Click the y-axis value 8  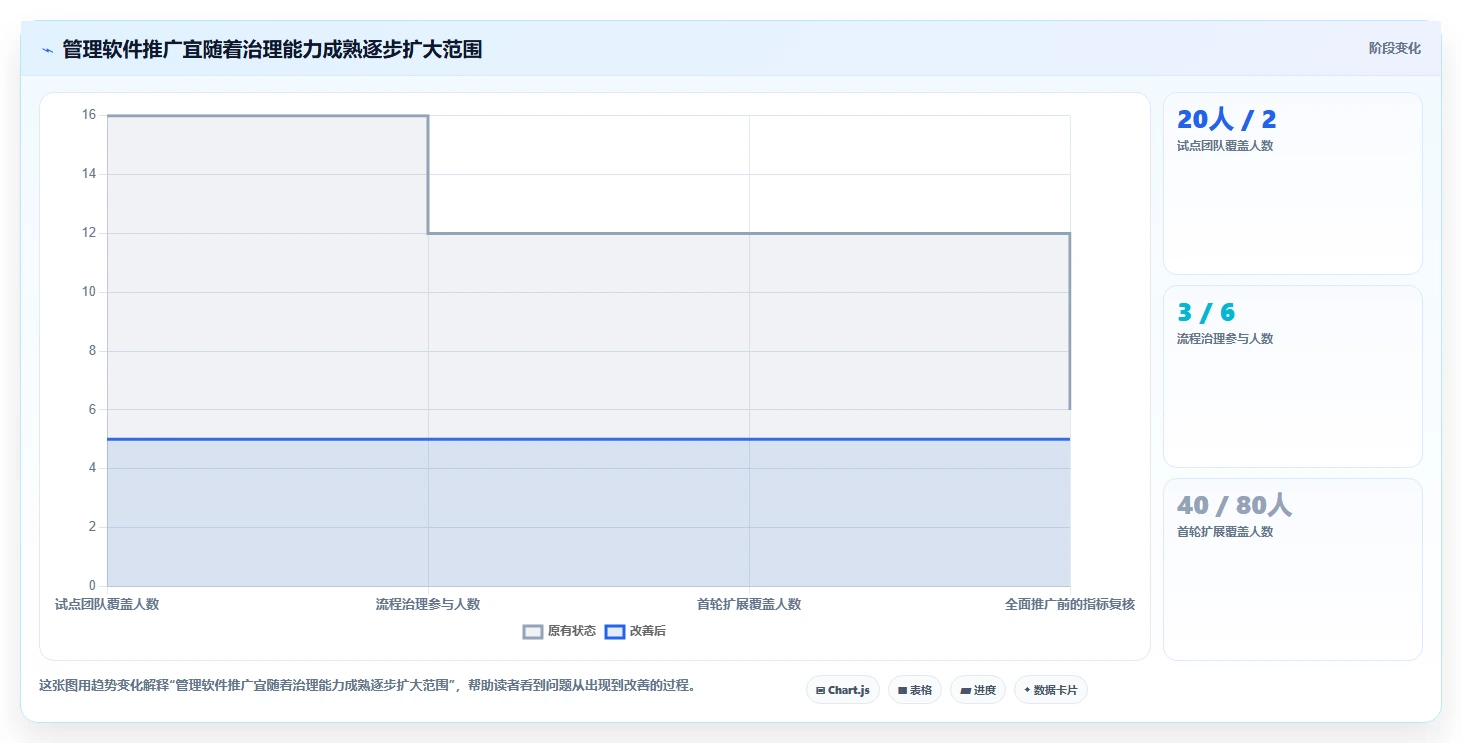pos(92,351)
